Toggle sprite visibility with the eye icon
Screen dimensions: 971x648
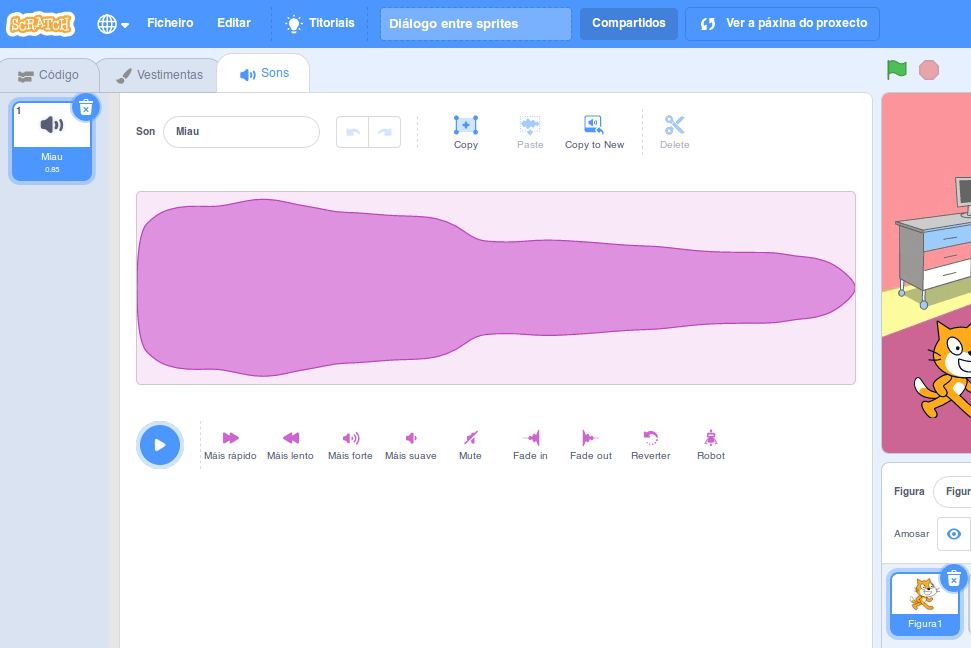click(953, 534)
